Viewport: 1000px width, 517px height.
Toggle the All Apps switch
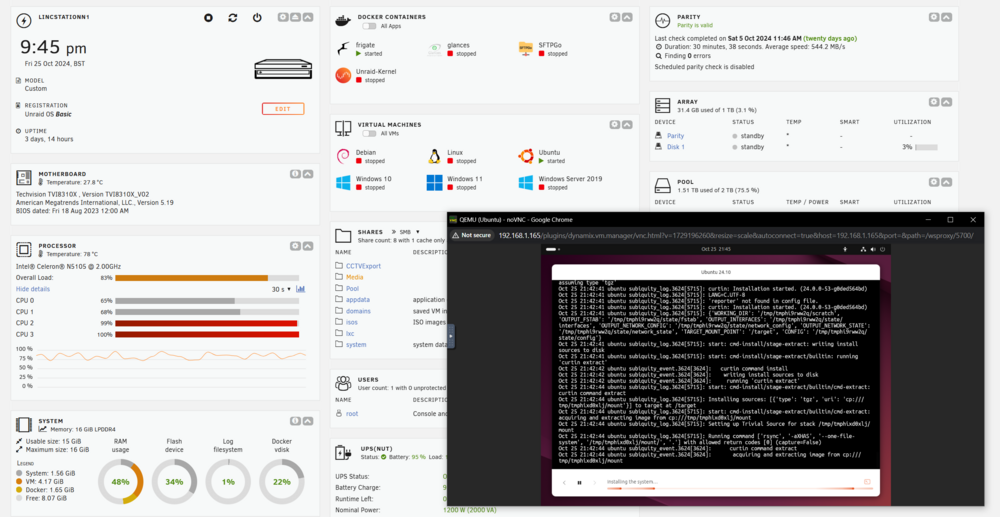pos(369,26)
